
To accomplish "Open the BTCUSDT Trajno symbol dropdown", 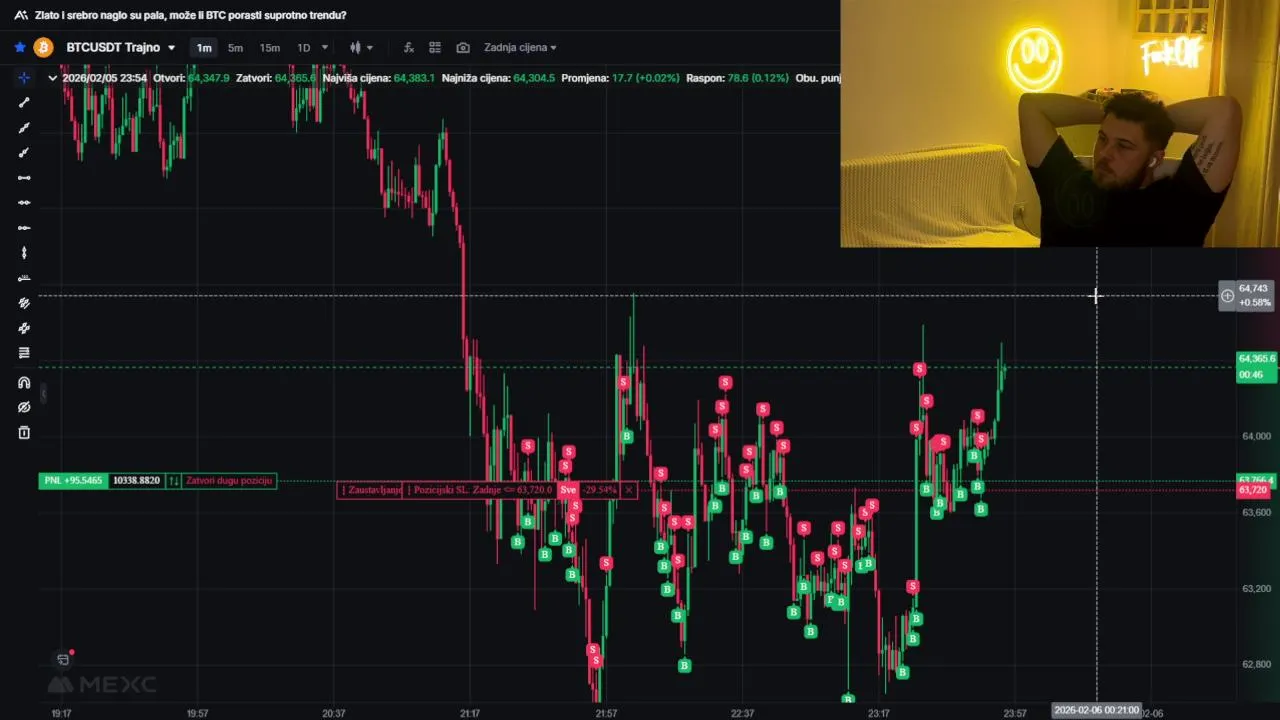I will click(x=120, y=47).
